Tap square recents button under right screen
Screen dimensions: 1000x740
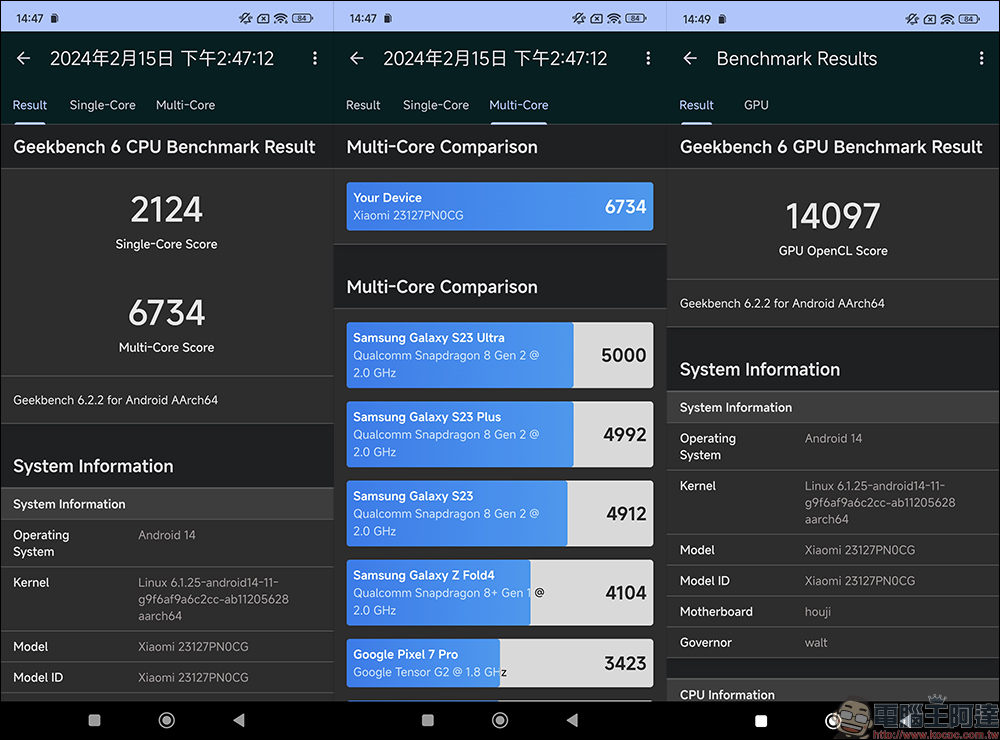pos(761,720)
